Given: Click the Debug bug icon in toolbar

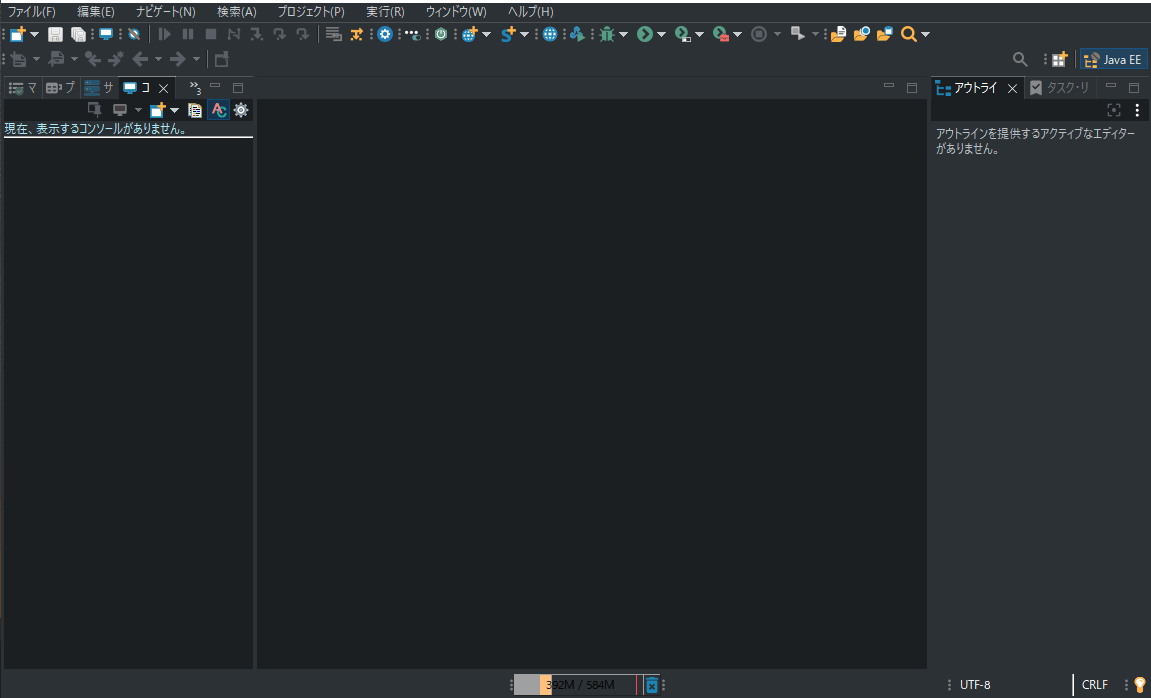Looking at the screenshot, I should 606,34.
